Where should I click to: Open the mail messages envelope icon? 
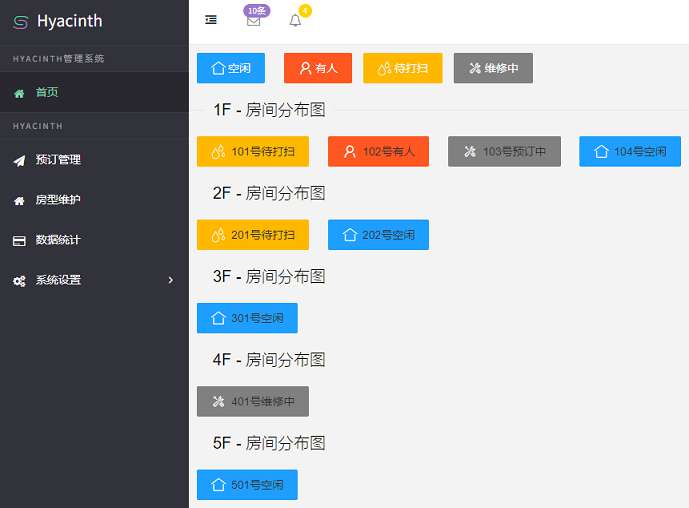click(254, 21)
